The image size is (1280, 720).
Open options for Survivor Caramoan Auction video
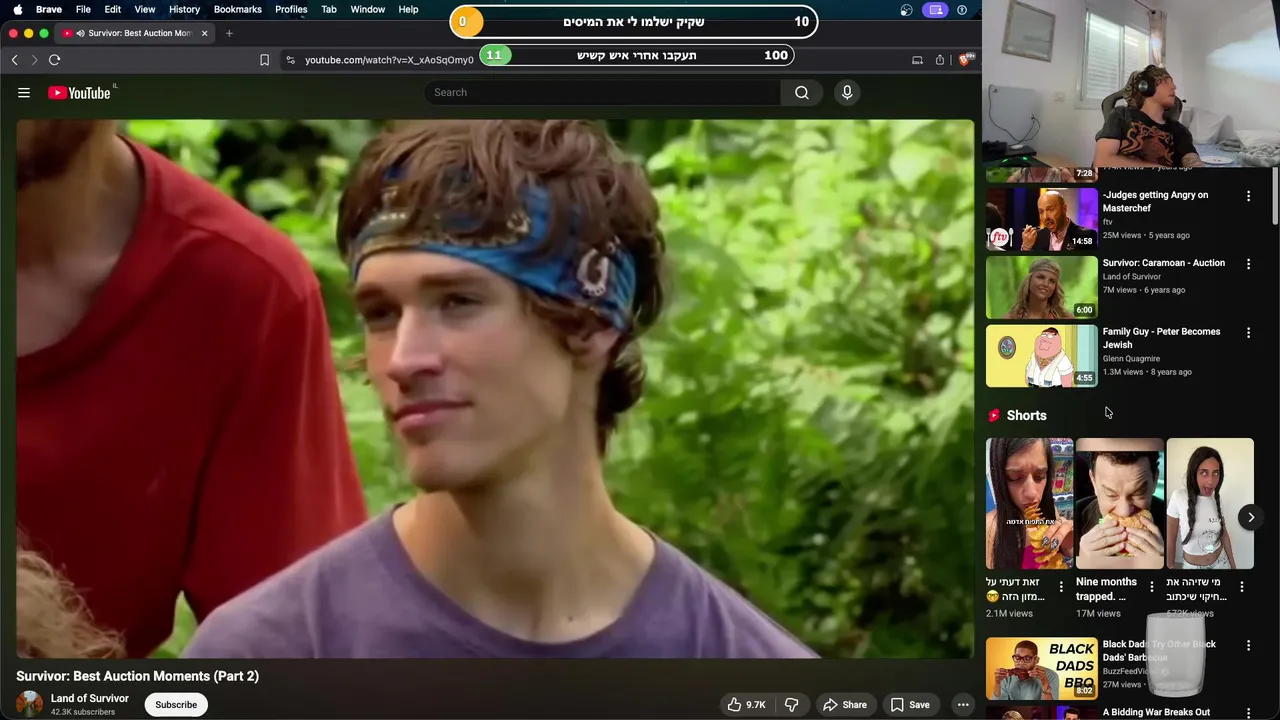click(x=1248, y=264)
